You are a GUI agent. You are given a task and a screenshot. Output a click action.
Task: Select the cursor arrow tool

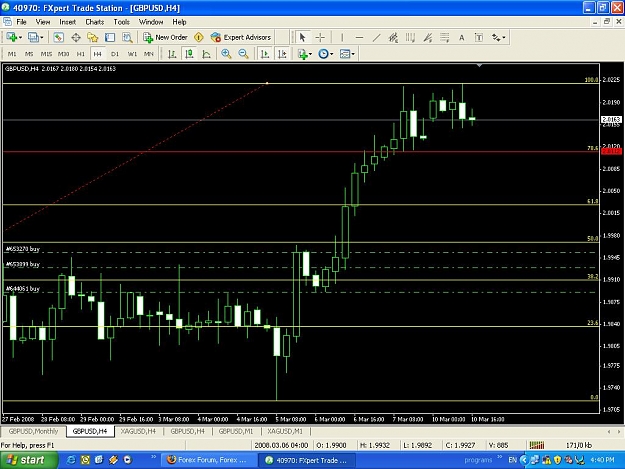[302, 37]
